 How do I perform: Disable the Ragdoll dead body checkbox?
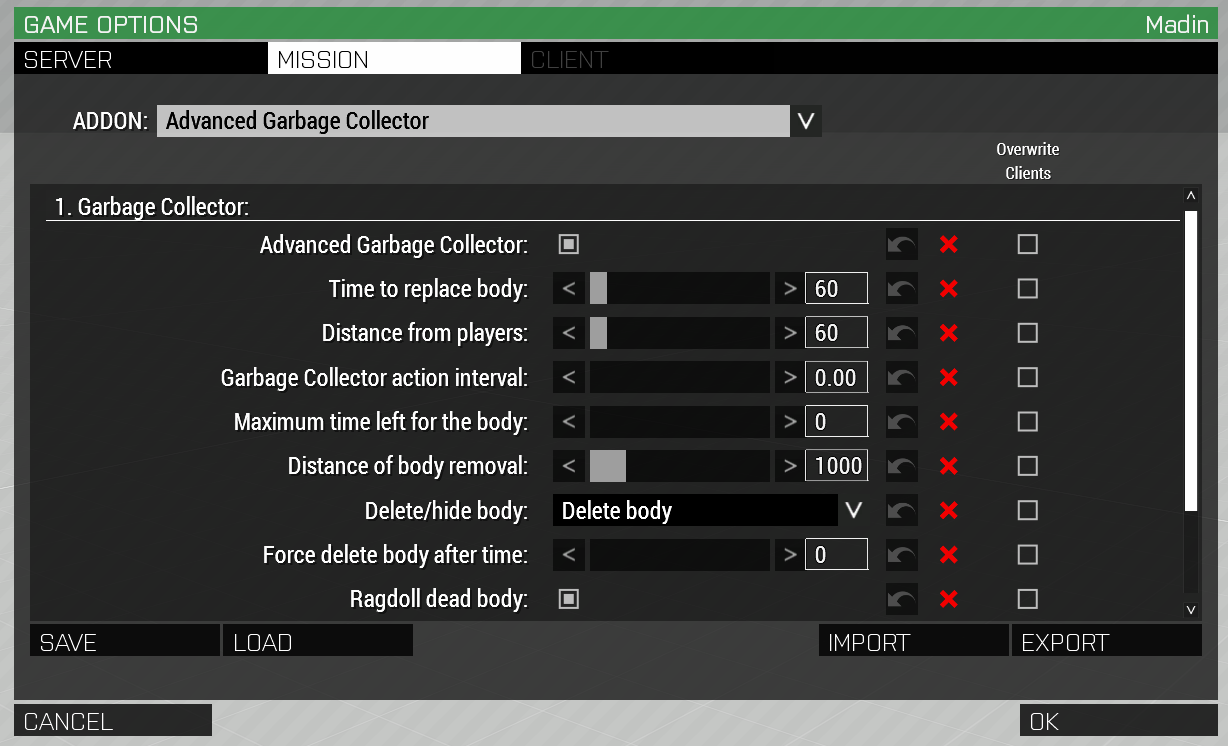tap(569, 599)
